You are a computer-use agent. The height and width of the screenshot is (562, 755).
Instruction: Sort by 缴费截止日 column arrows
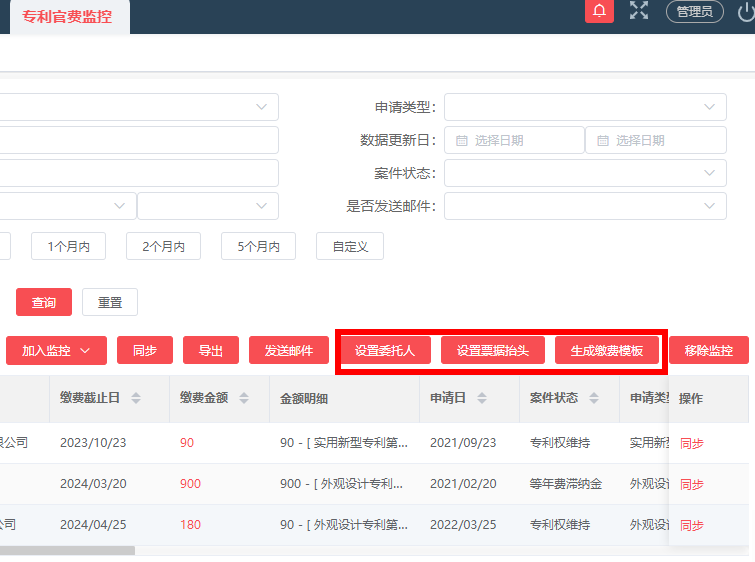(136, 398)
